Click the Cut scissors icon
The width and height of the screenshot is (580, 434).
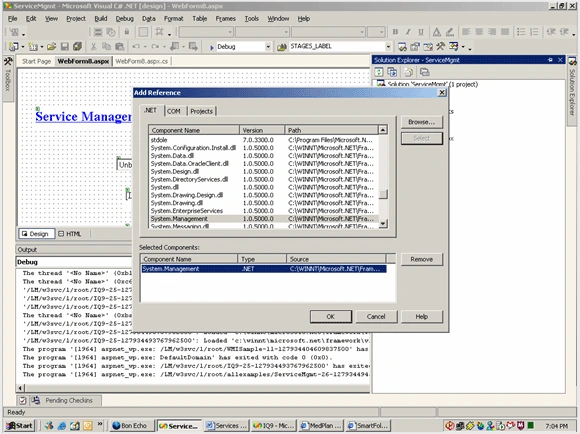(94, 47)
